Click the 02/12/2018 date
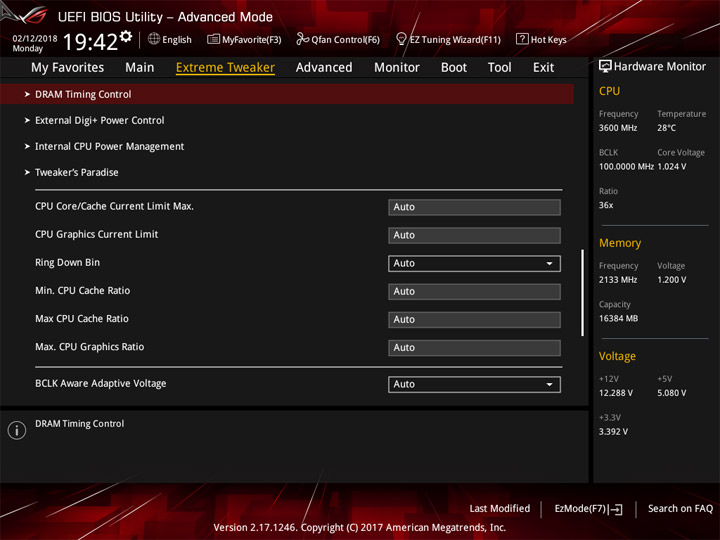Image resolution: width=720 pixels, height=540 pixels. [35, 39]
